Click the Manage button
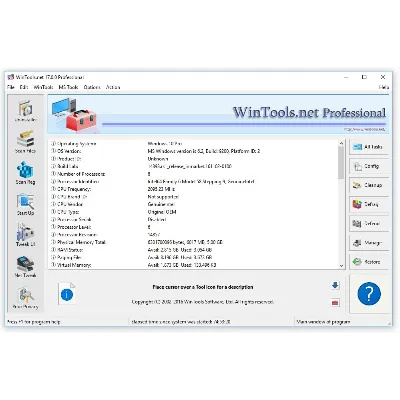The height and width of the screenshot is (400, 400). coord(369,243)
